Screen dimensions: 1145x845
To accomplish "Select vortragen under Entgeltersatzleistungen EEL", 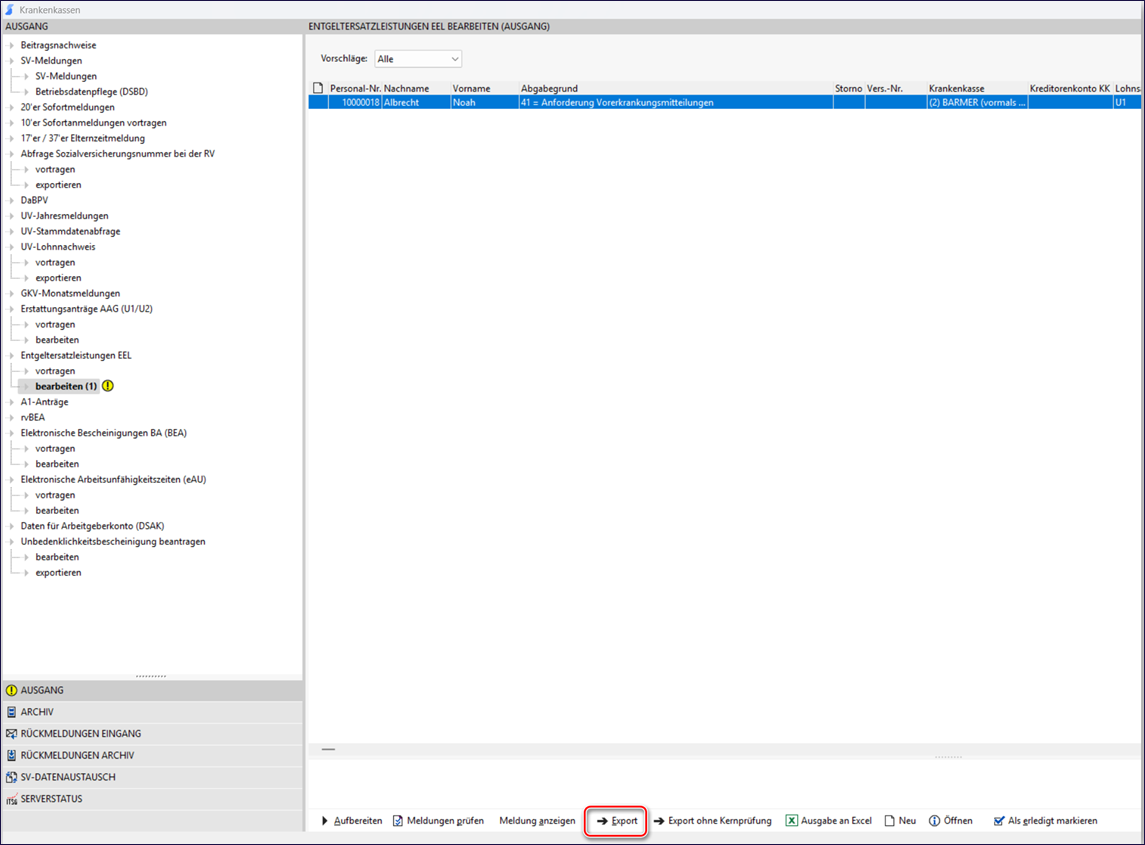I will click(x=55, y=371).
